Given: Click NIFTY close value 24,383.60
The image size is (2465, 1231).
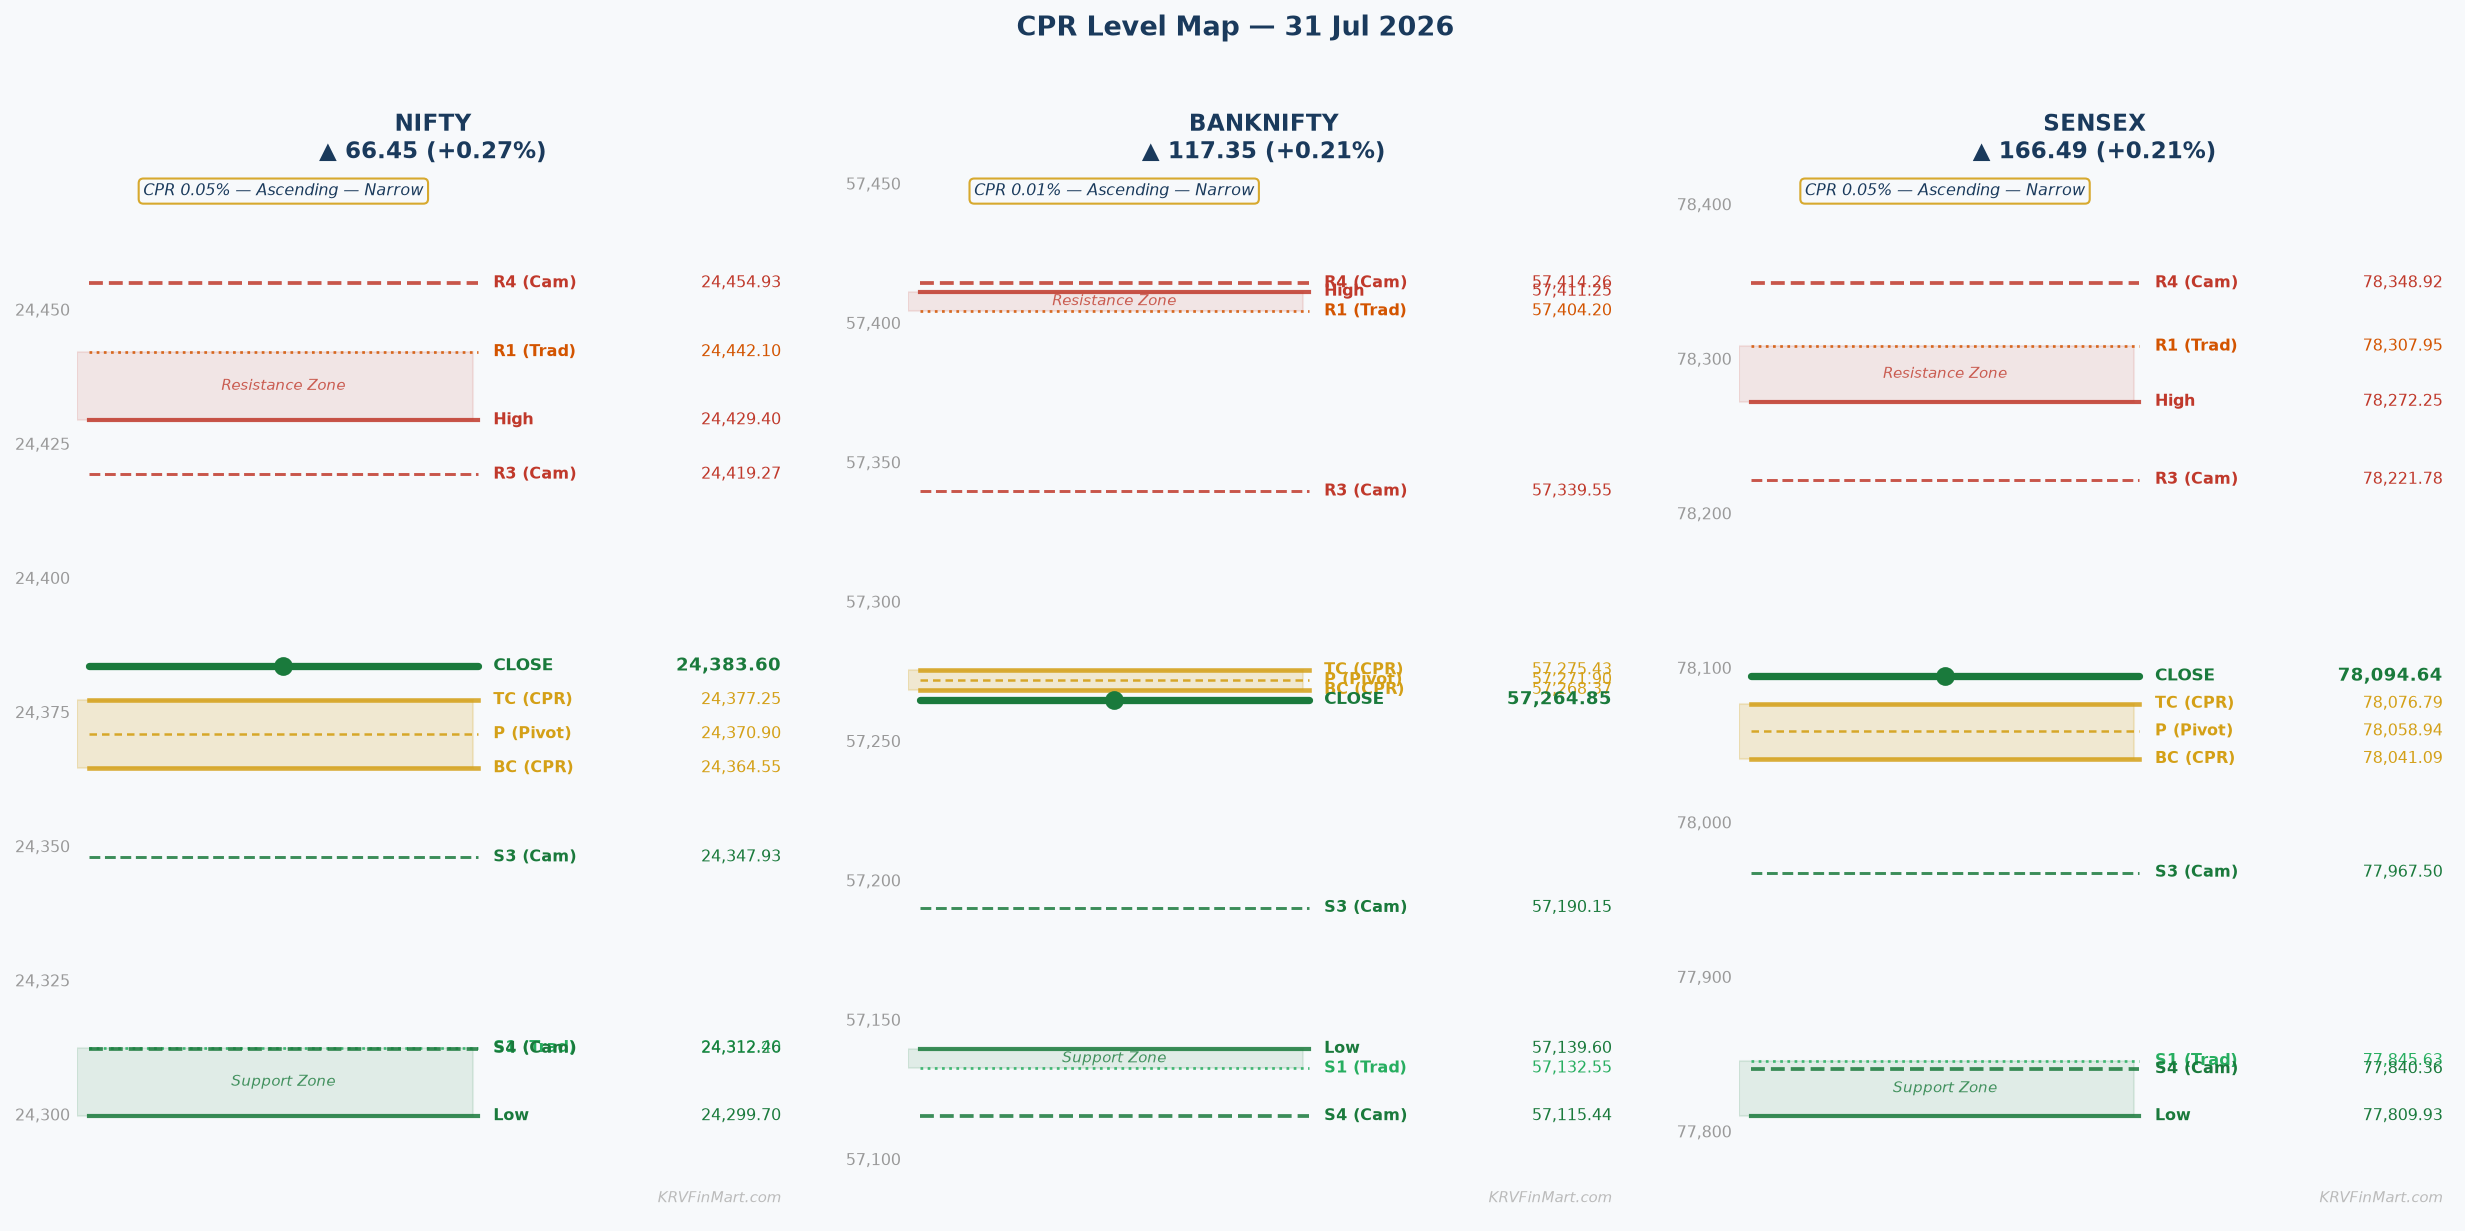Looking at the screenshot, I should click(728, 665).
